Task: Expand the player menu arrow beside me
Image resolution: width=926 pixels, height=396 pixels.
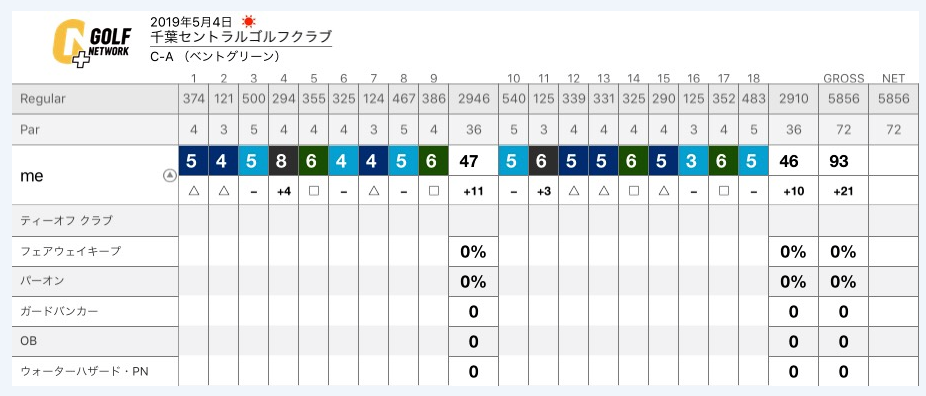Action: click(x=169, y=175)
